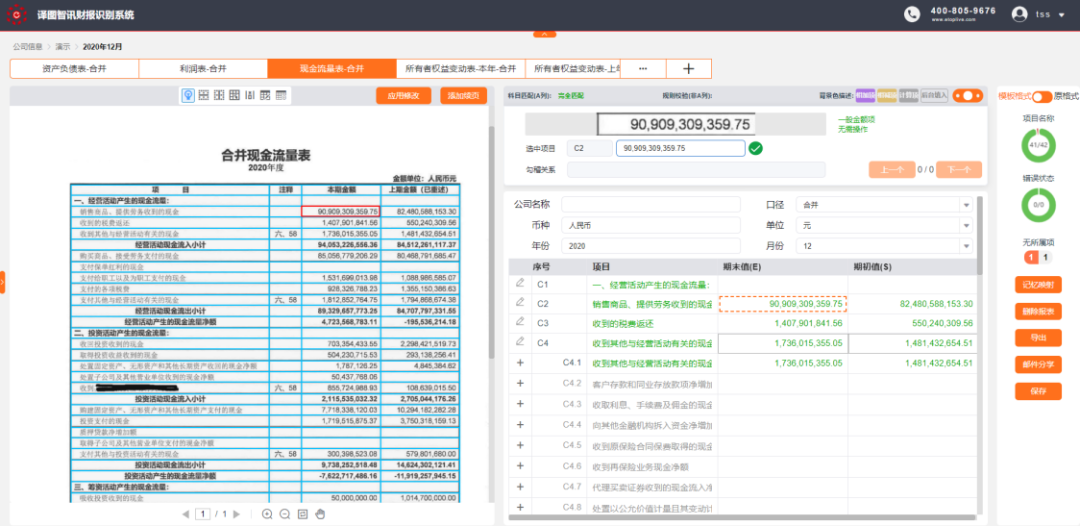Click the 上一个 previous button
The height and width of the screenshot is (526, 1080).
(x=891, y=170)
